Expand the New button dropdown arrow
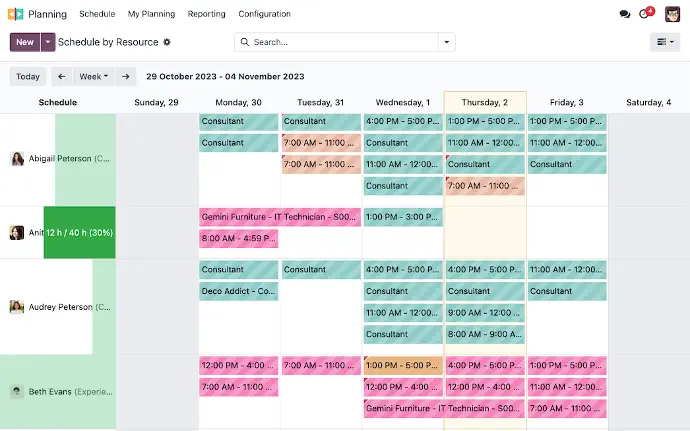The height and width of the screenshot is (431, 690). pyautogui.click(x=48, y=42)
